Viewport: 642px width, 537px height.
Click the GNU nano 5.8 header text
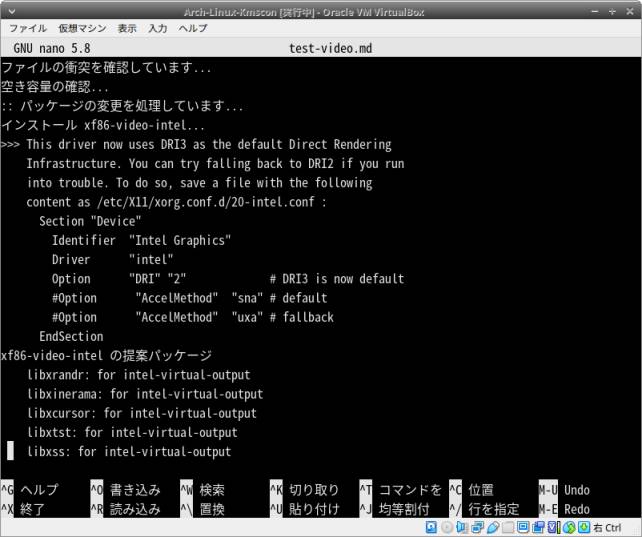click(x=52, y=48)
